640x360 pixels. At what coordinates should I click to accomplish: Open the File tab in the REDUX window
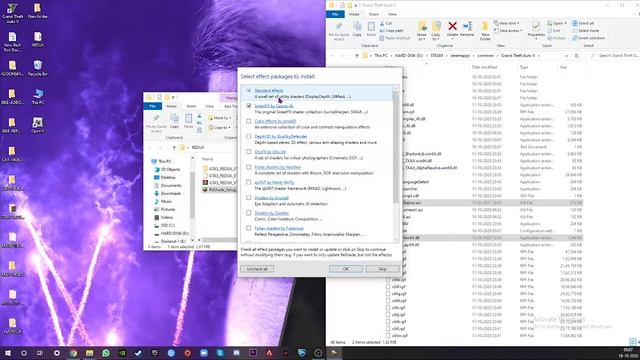pyautogui.click(x=152, y=106)
